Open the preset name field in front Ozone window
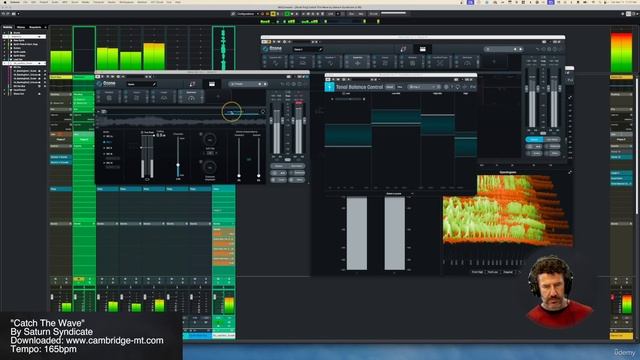Viewport: 640px width, 360px height. pyautogui.click(x=141, y=84)
